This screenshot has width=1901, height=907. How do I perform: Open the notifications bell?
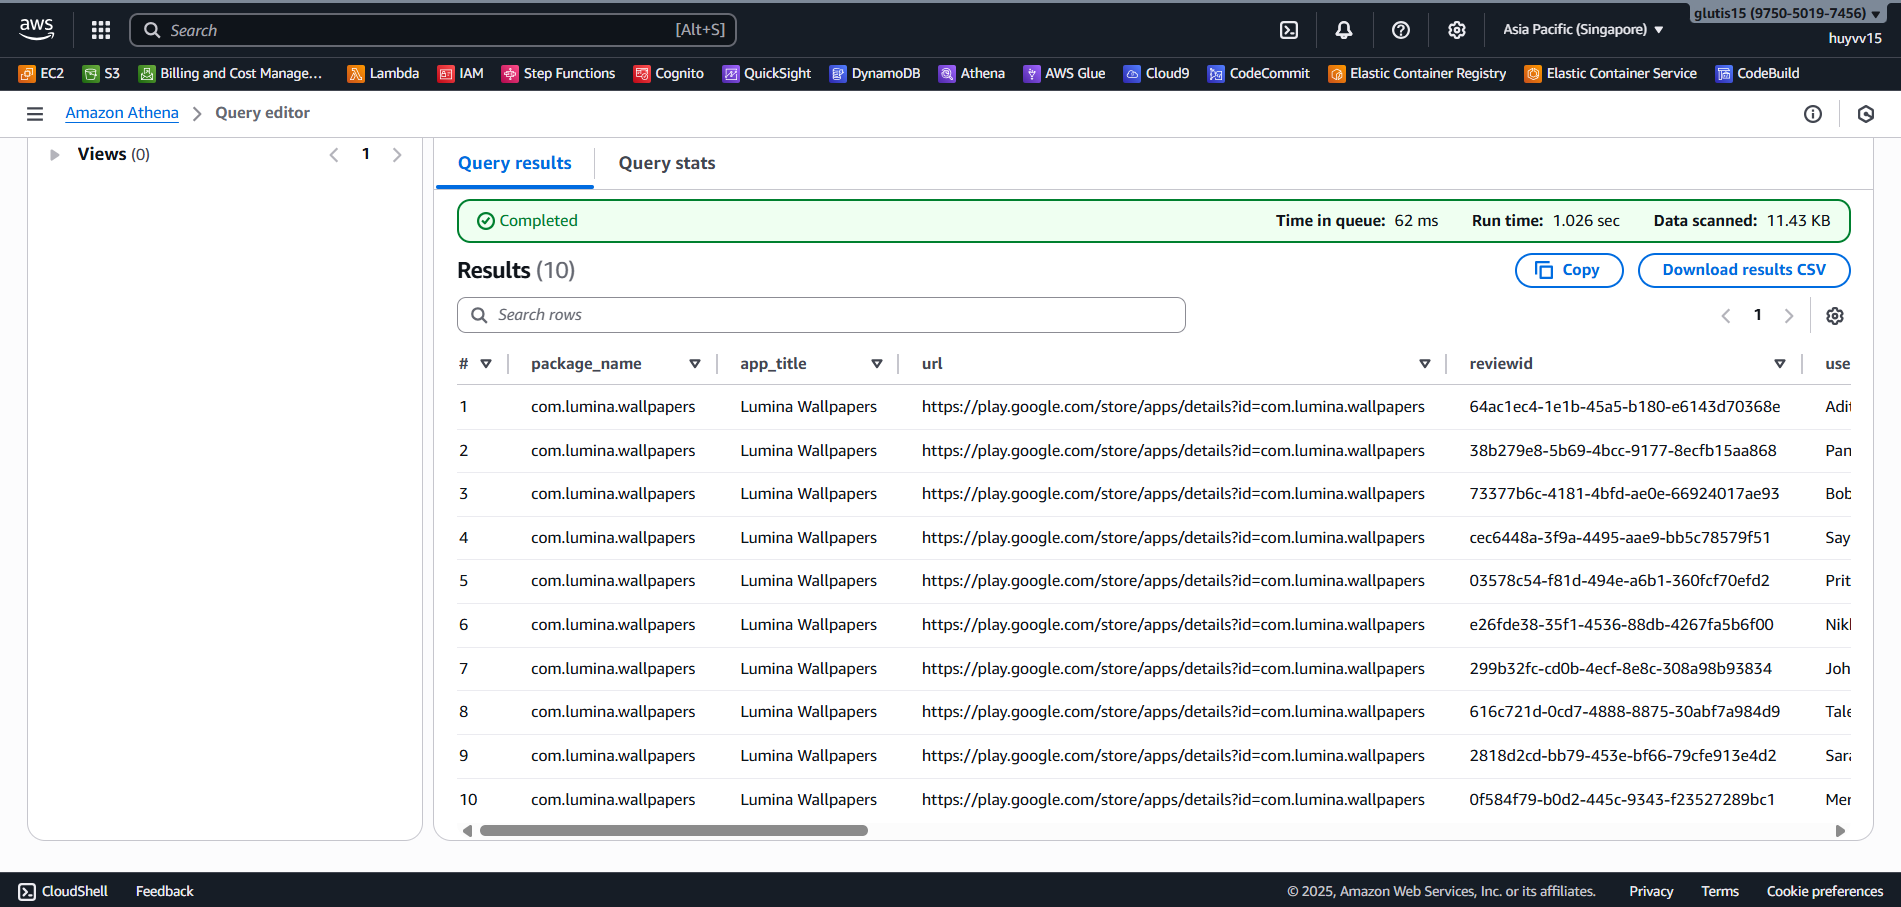pos(1344,30)
